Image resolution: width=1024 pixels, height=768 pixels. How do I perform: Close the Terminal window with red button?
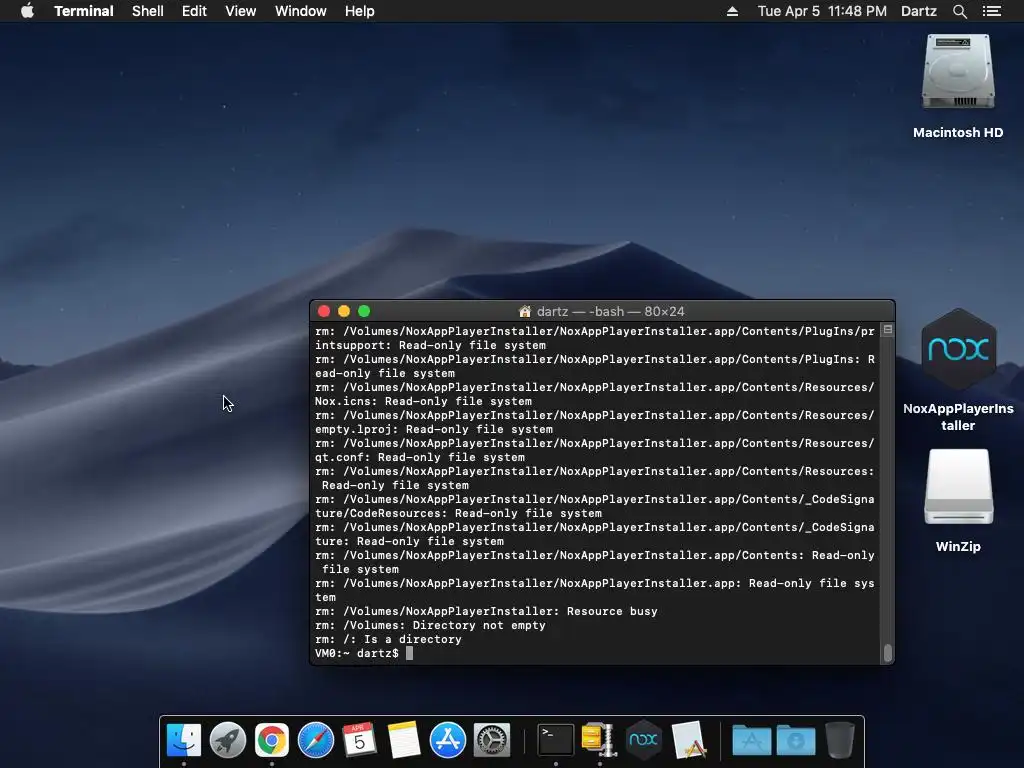click(324, 312)
